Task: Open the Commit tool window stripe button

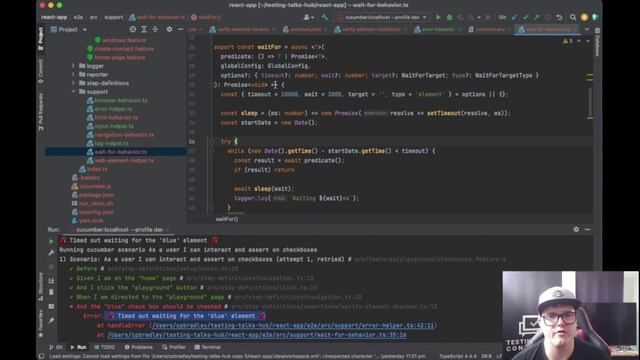Action: (x=41, y=71)
